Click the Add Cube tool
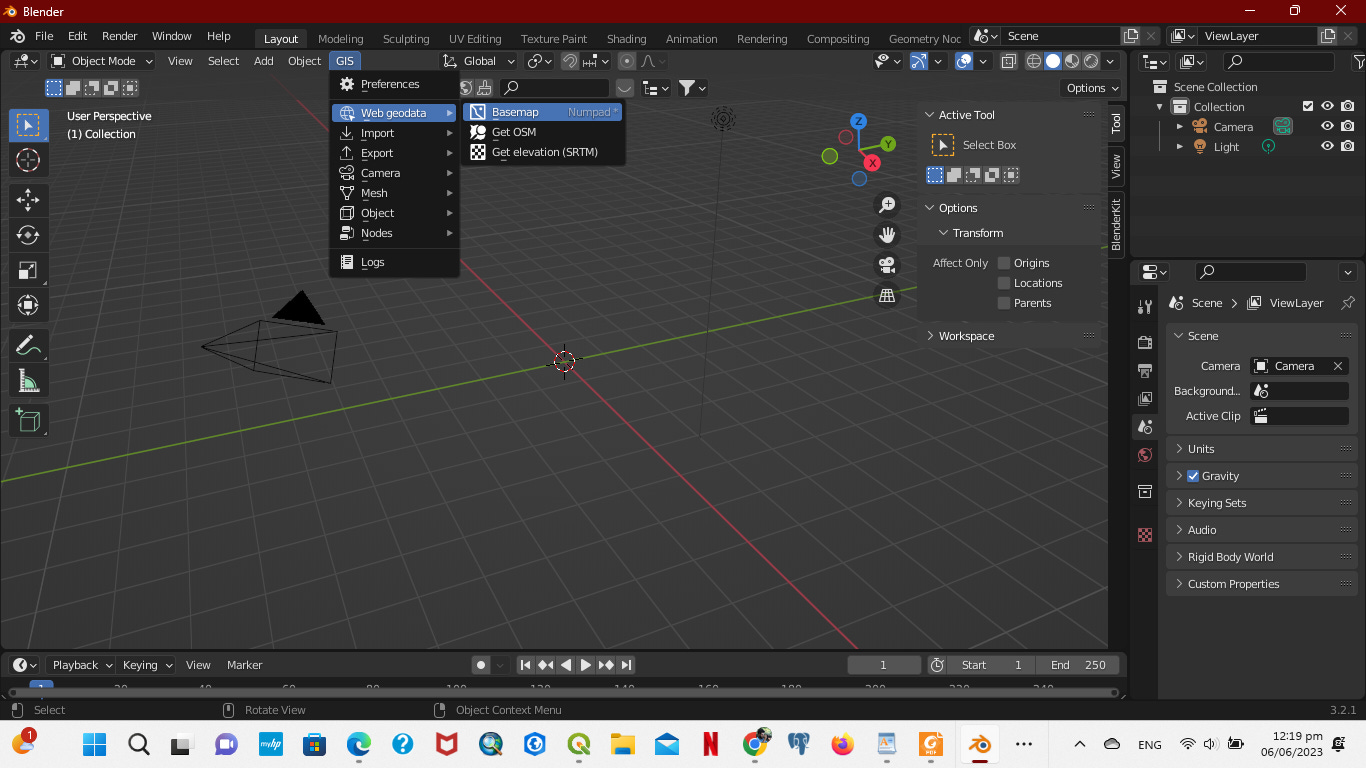The width and height of the screenshot is (1366, 768). pyautogui.click(x=28, y=420)
